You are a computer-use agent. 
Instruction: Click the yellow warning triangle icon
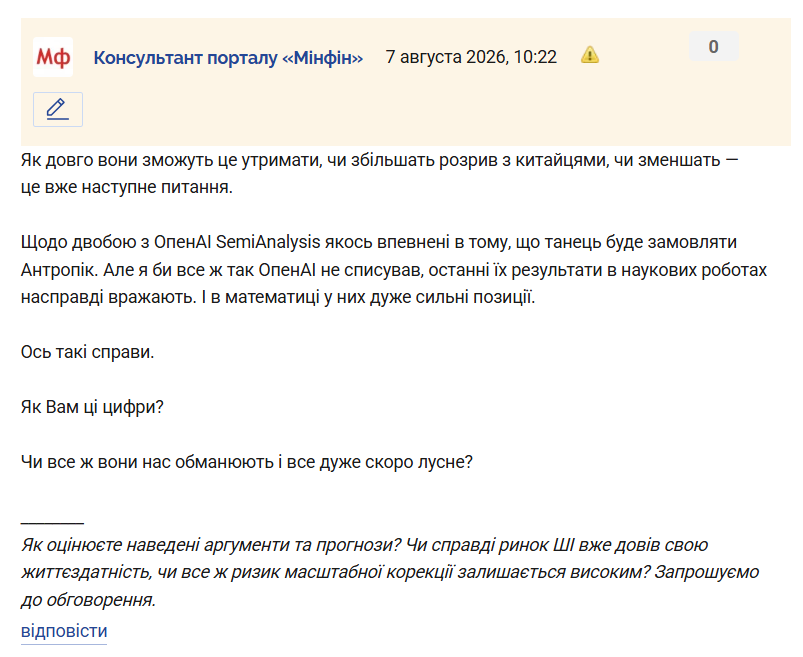589,55
